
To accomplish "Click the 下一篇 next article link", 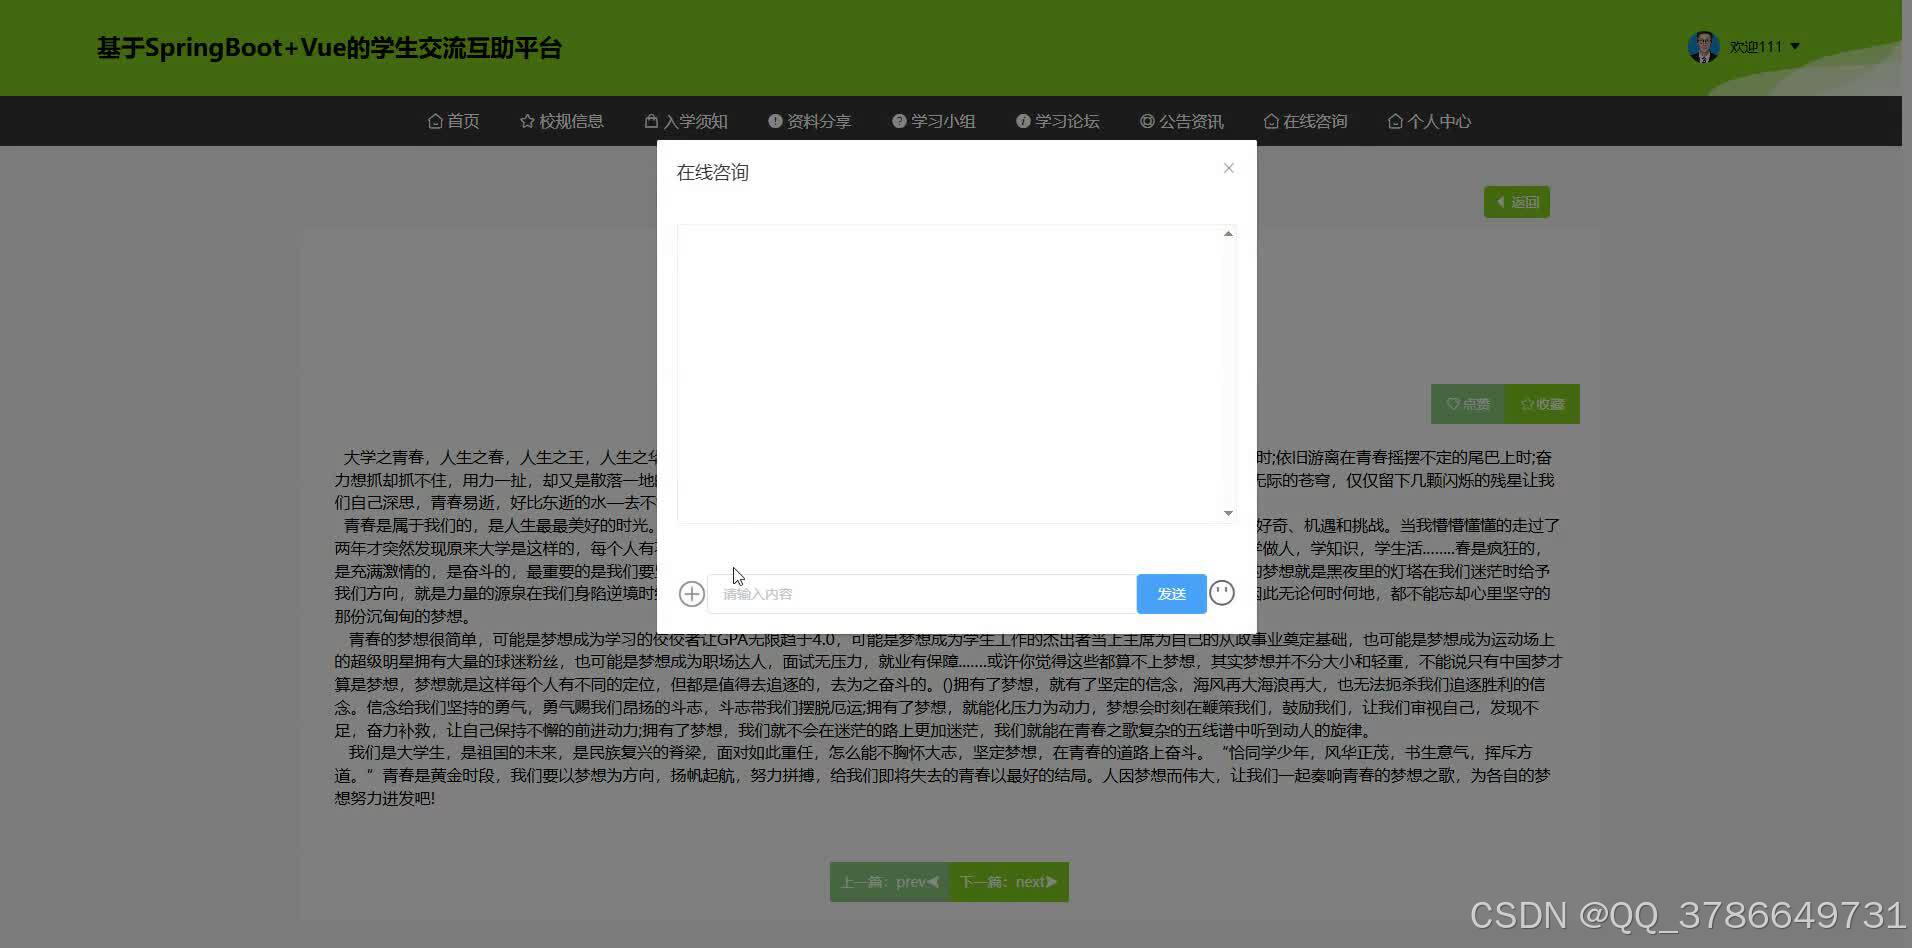I will click(1007, 881).
